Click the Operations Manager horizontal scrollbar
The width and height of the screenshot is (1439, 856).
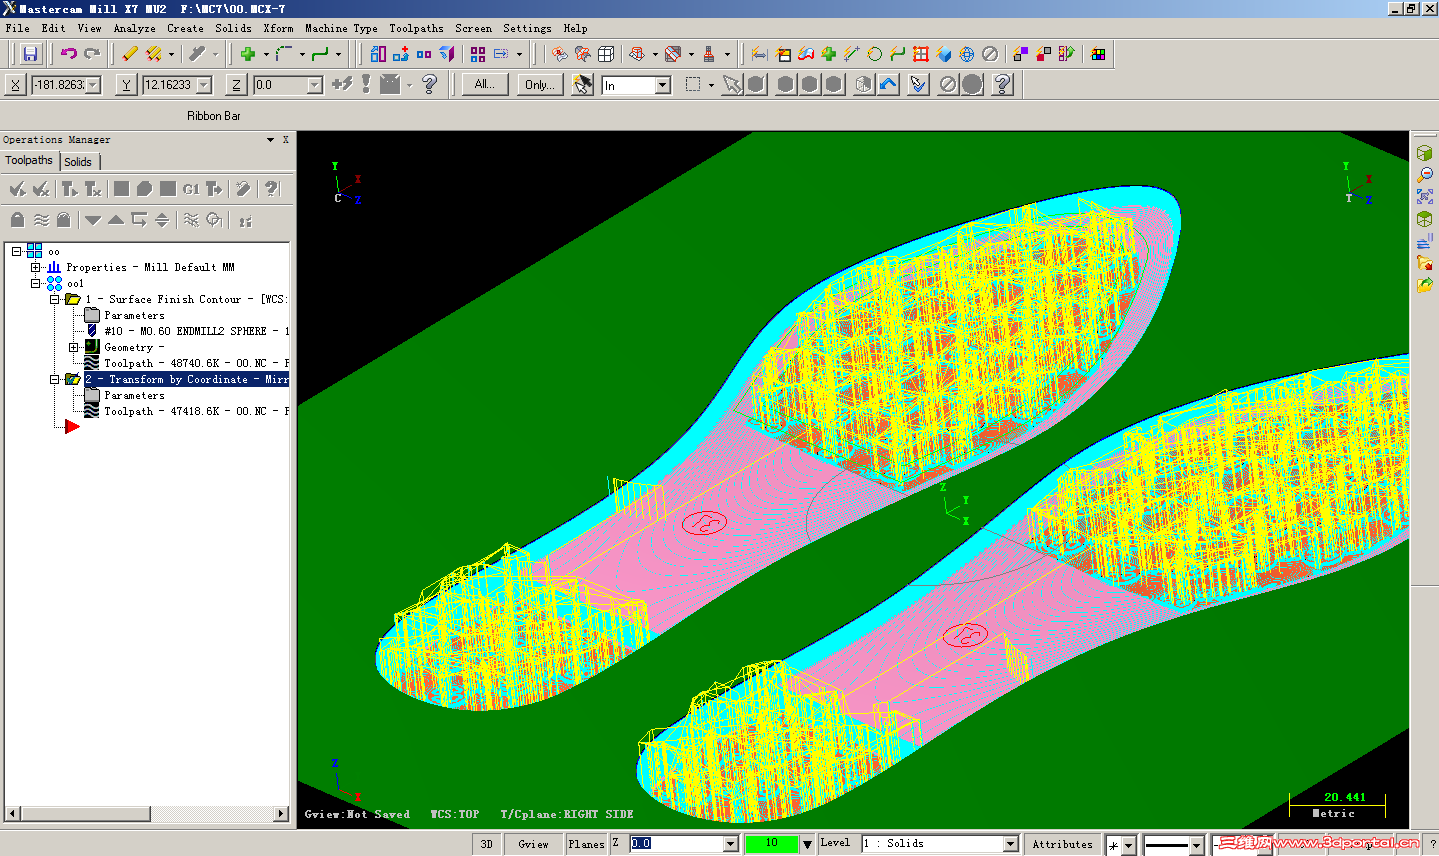(x=147, y=814)
